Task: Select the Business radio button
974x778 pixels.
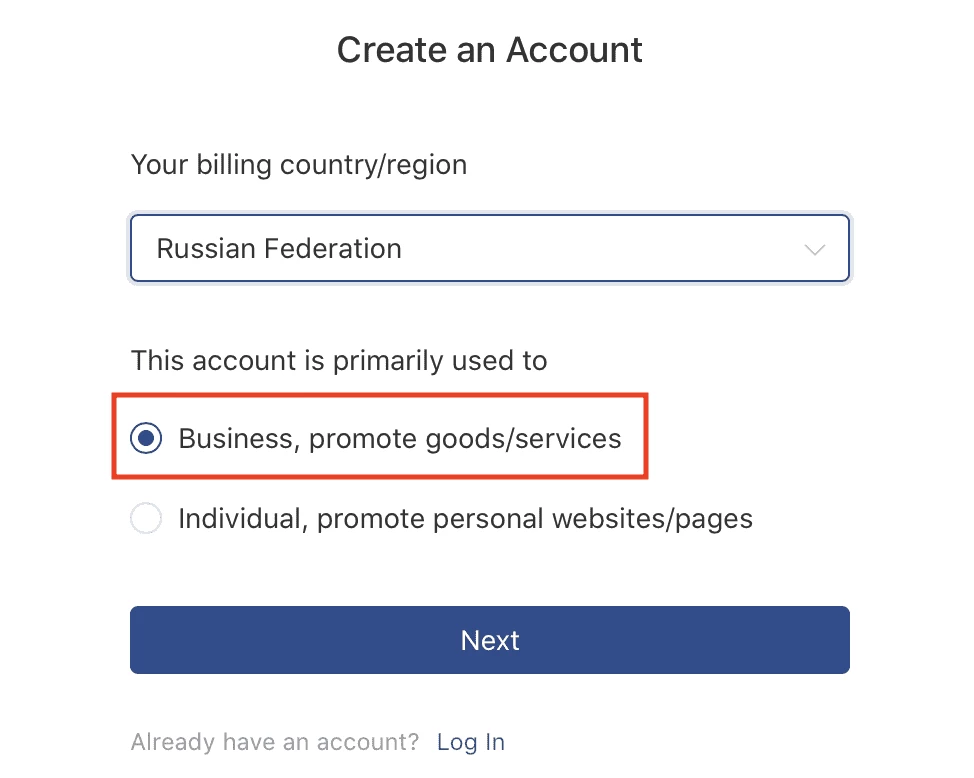Action: coord(146,438)
